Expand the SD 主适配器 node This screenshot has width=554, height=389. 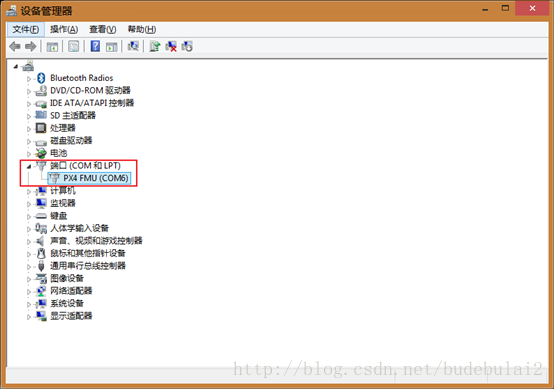pos(29,116)
